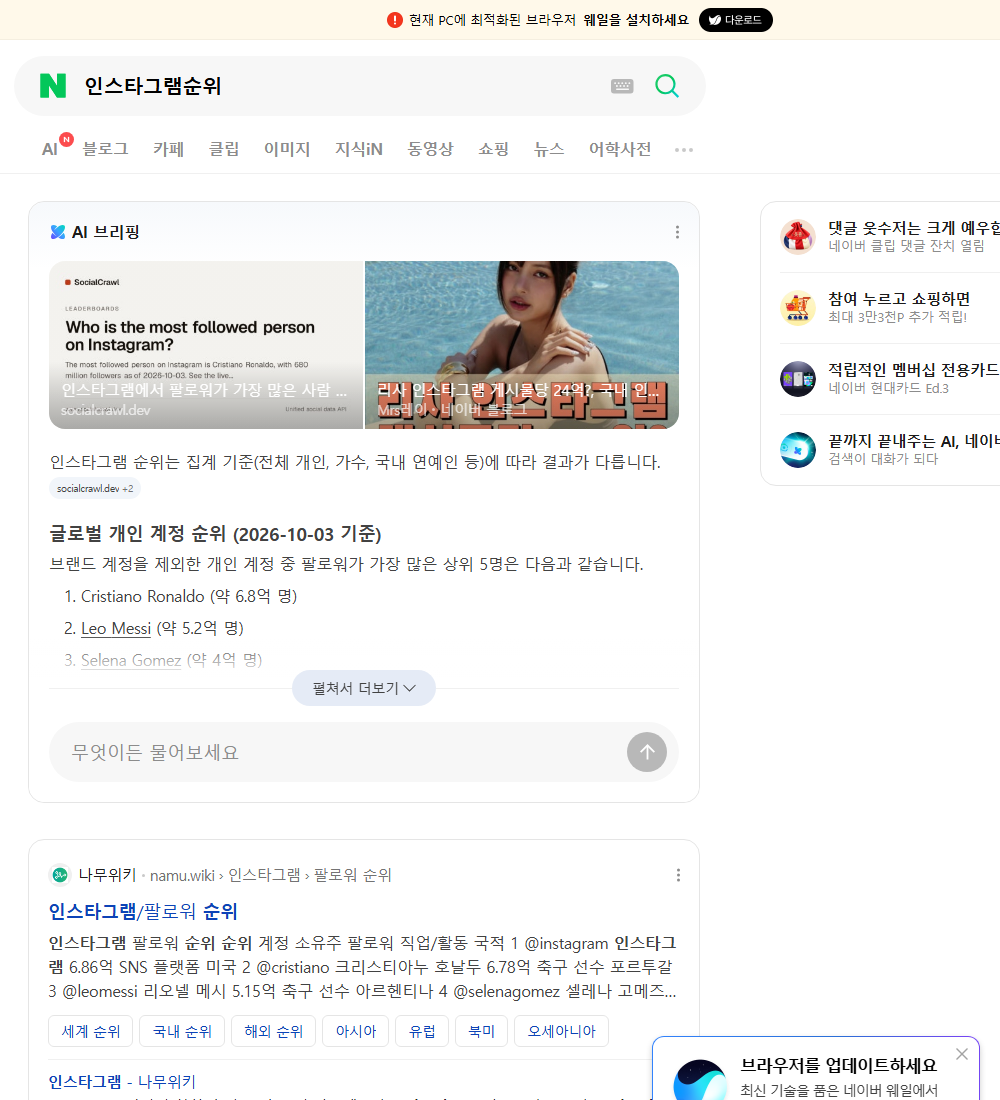Click the 인스타그램순위 search input field
1000x1100 pixels.
click(337, 86)
